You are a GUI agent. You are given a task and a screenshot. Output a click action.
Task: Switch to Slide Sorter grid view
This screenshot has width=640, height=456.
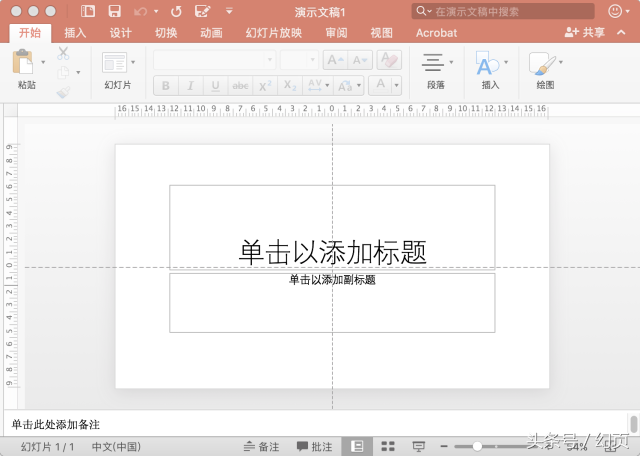(388, 446)
